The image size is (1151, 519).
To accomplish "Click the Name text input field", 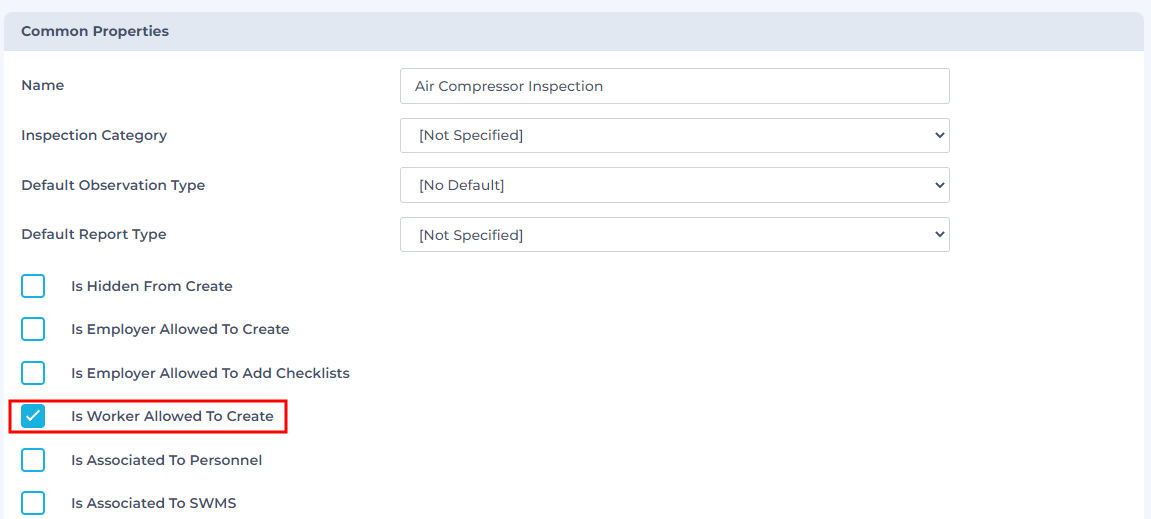I will click(674, 86).
